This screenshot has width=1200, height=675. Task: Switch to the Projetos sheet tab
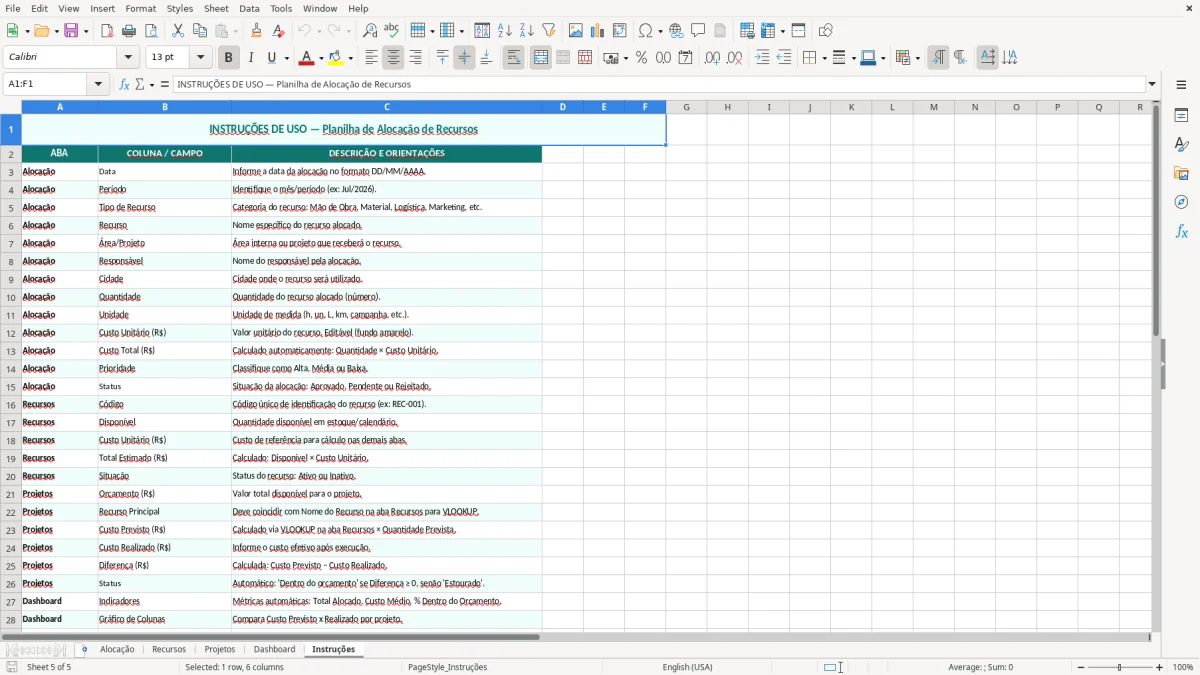(220, 649)
